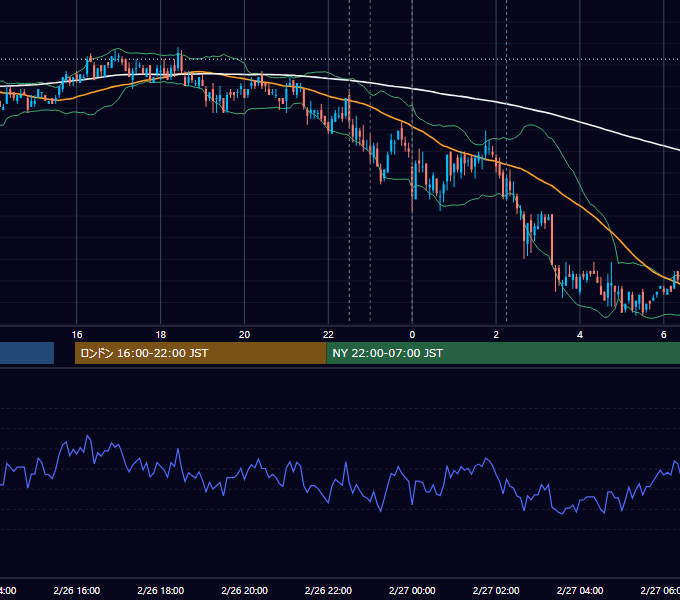The width and height of the screenshot is (680, 600).
Task: Click the 2/27 04:00 time label
Action: point(580,590)
